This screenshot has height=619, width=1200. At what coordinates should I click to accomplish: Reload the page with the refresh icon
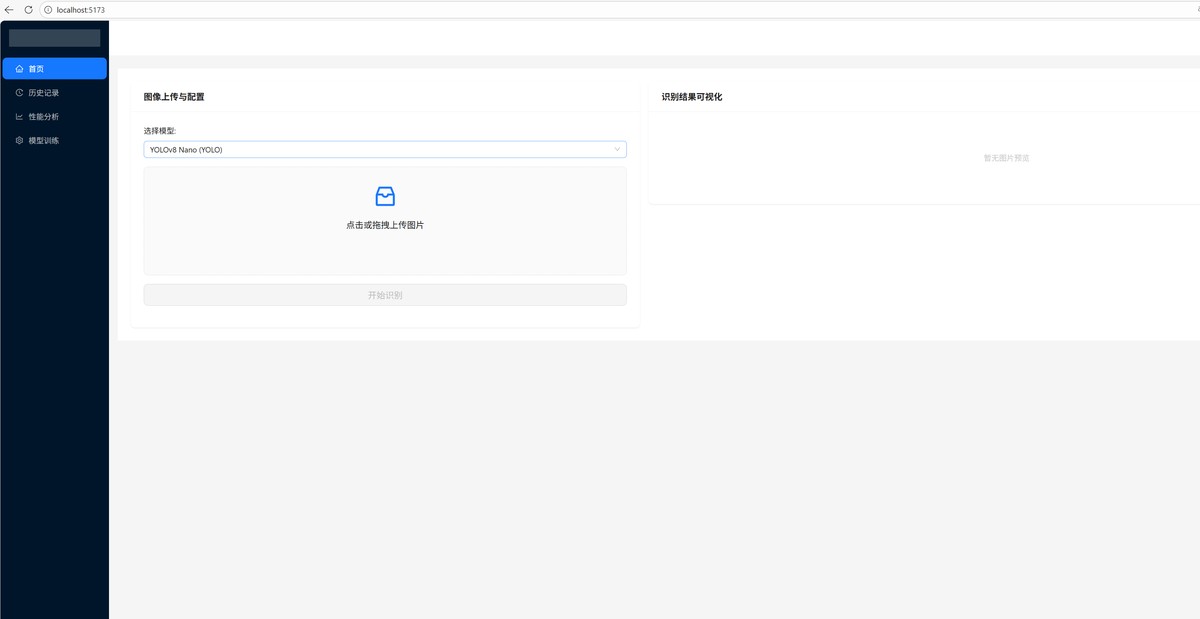point(28,9)
